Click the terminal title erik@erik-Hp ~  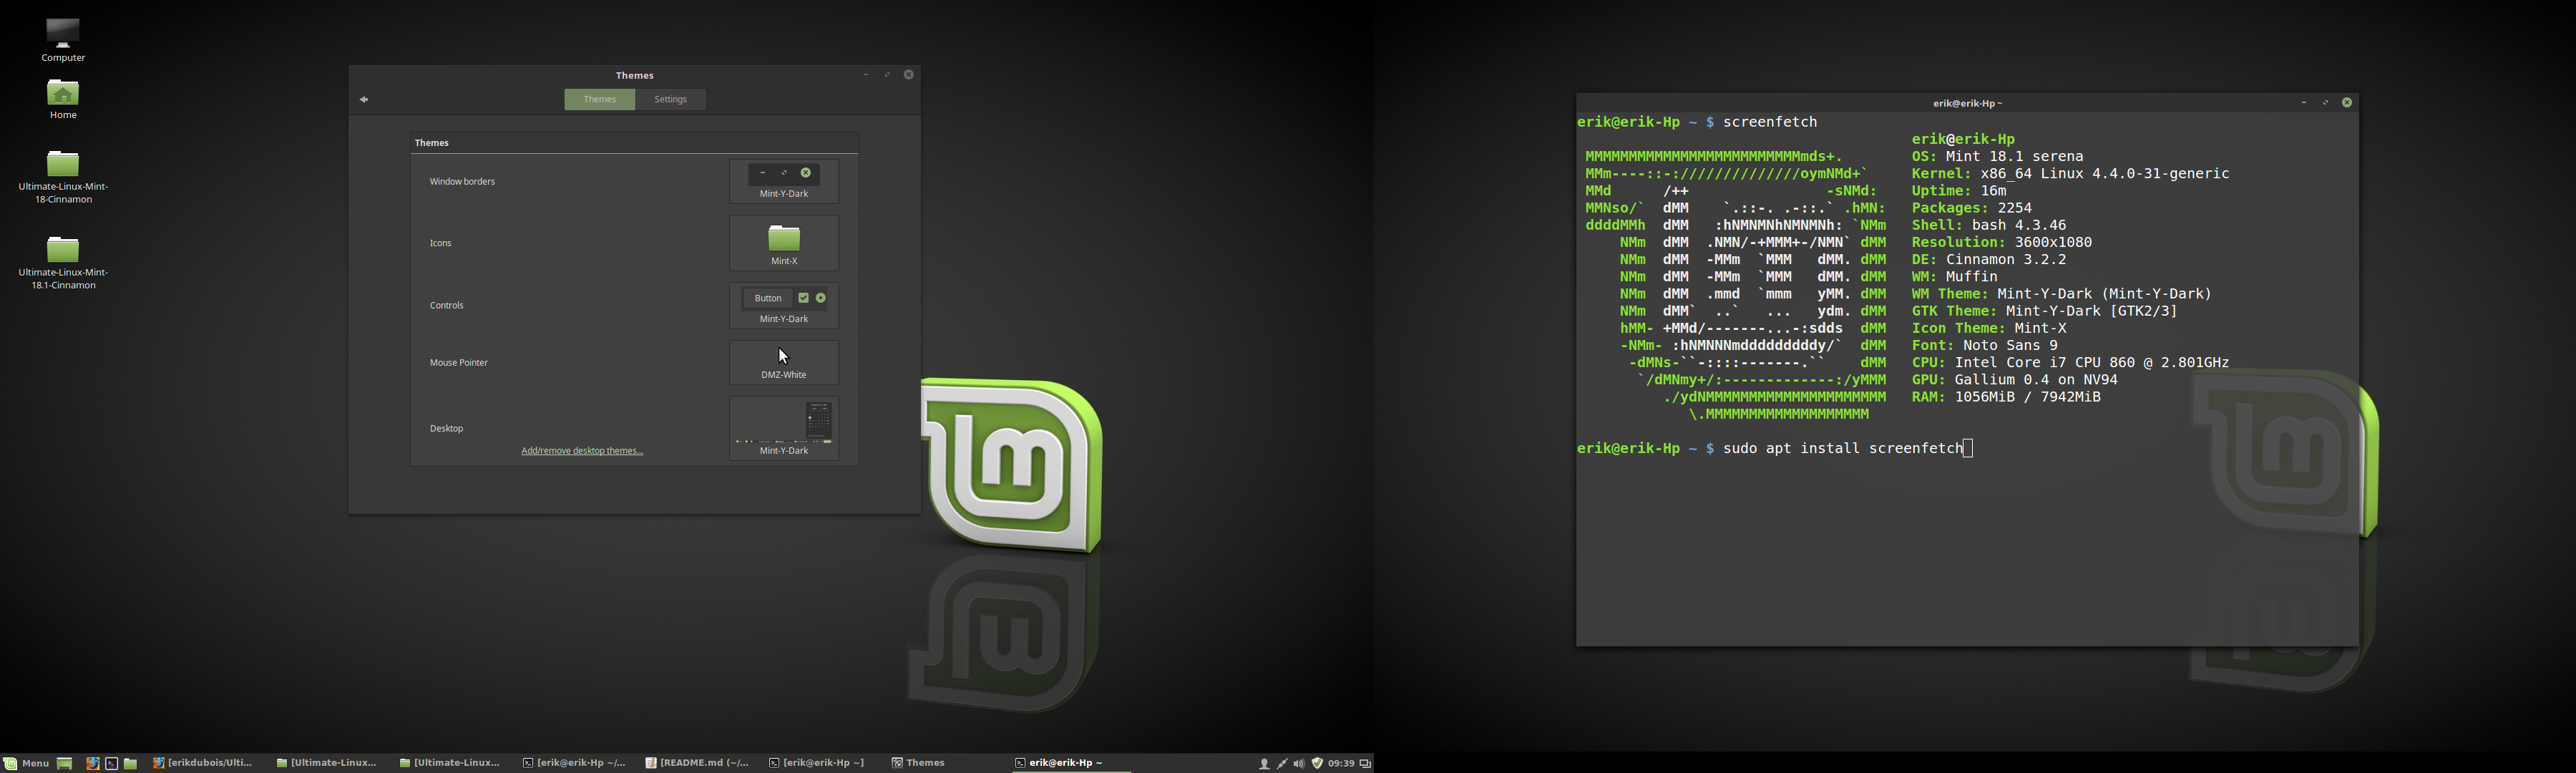[x=1967, y=103]
